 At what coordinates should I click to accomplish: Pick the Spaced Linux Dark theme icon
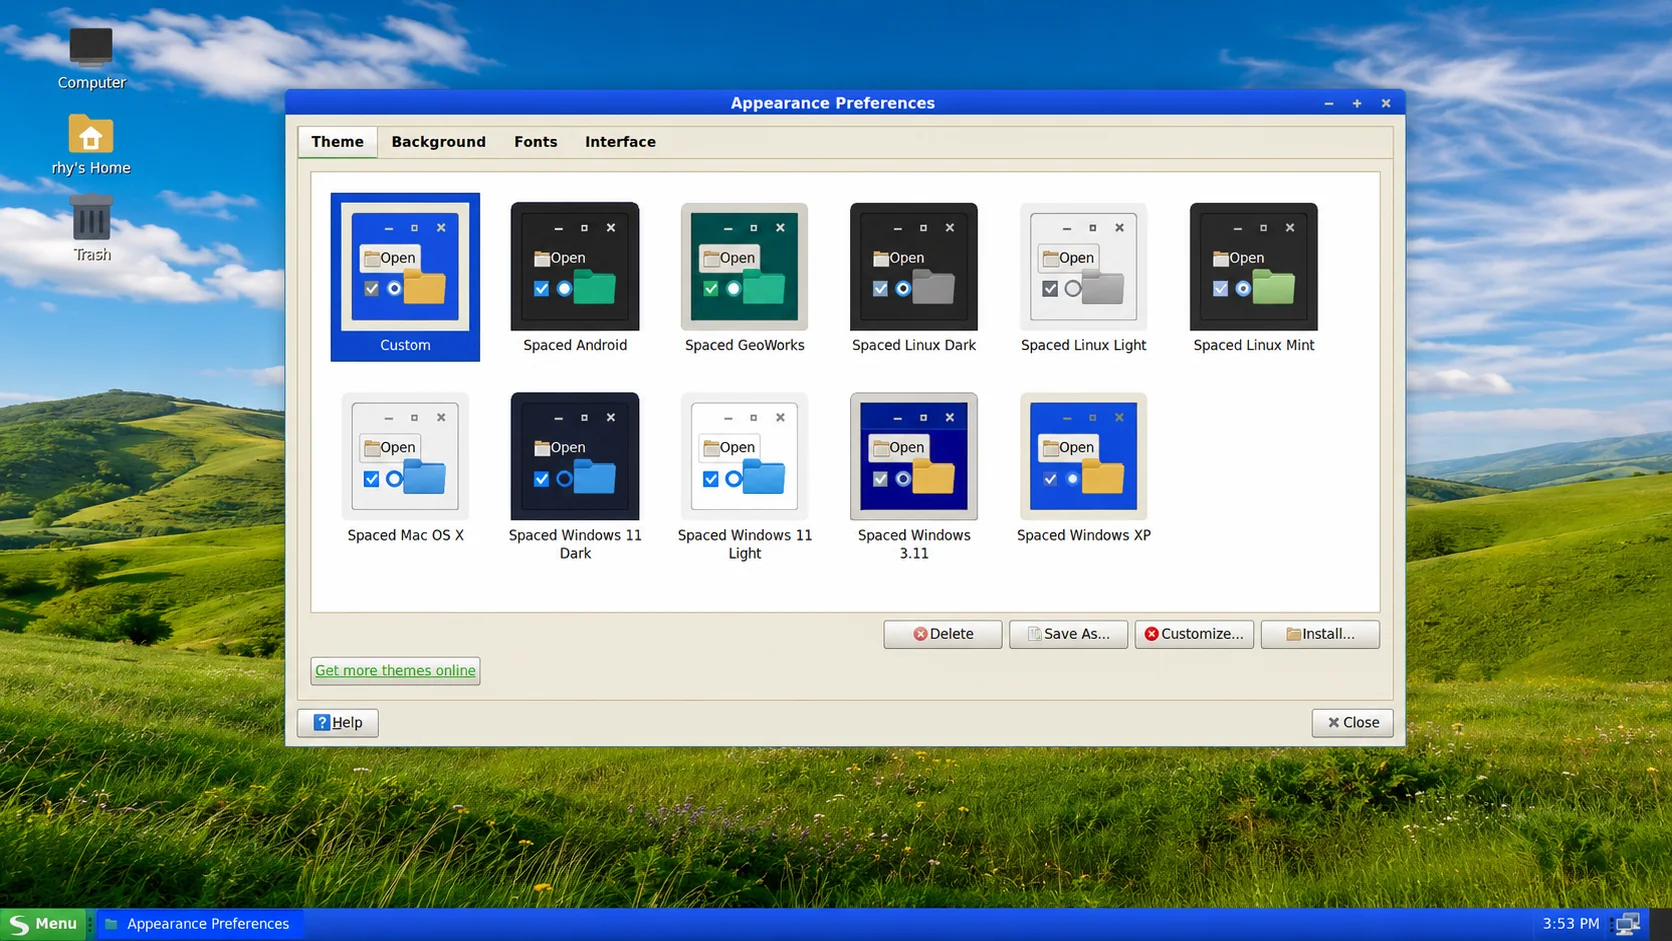coord(914,267)
